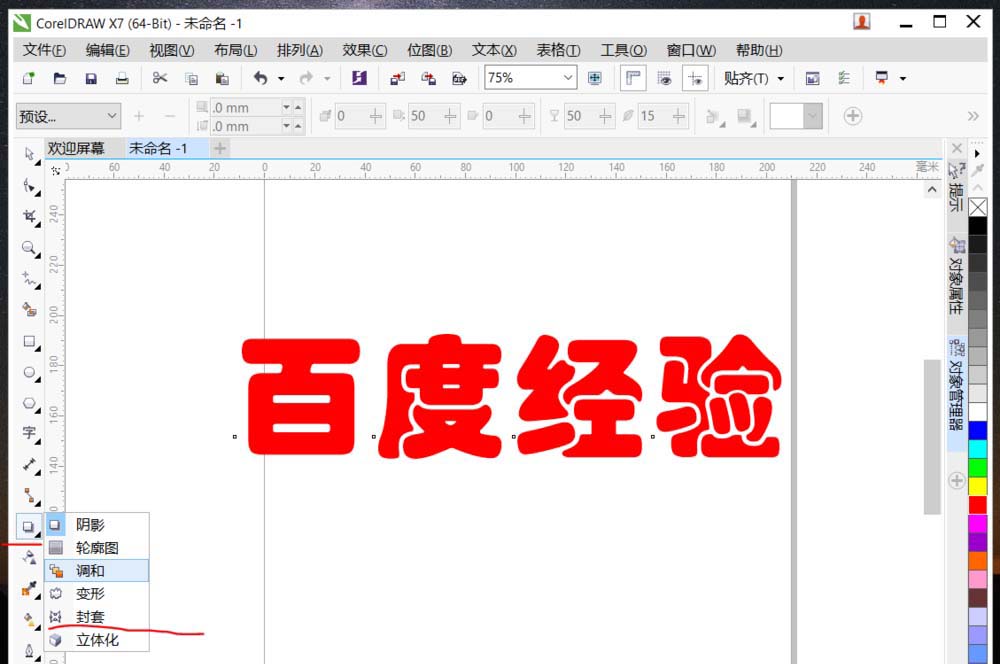Expand the application launcher dropdown arrow

(x=903, y=78)
